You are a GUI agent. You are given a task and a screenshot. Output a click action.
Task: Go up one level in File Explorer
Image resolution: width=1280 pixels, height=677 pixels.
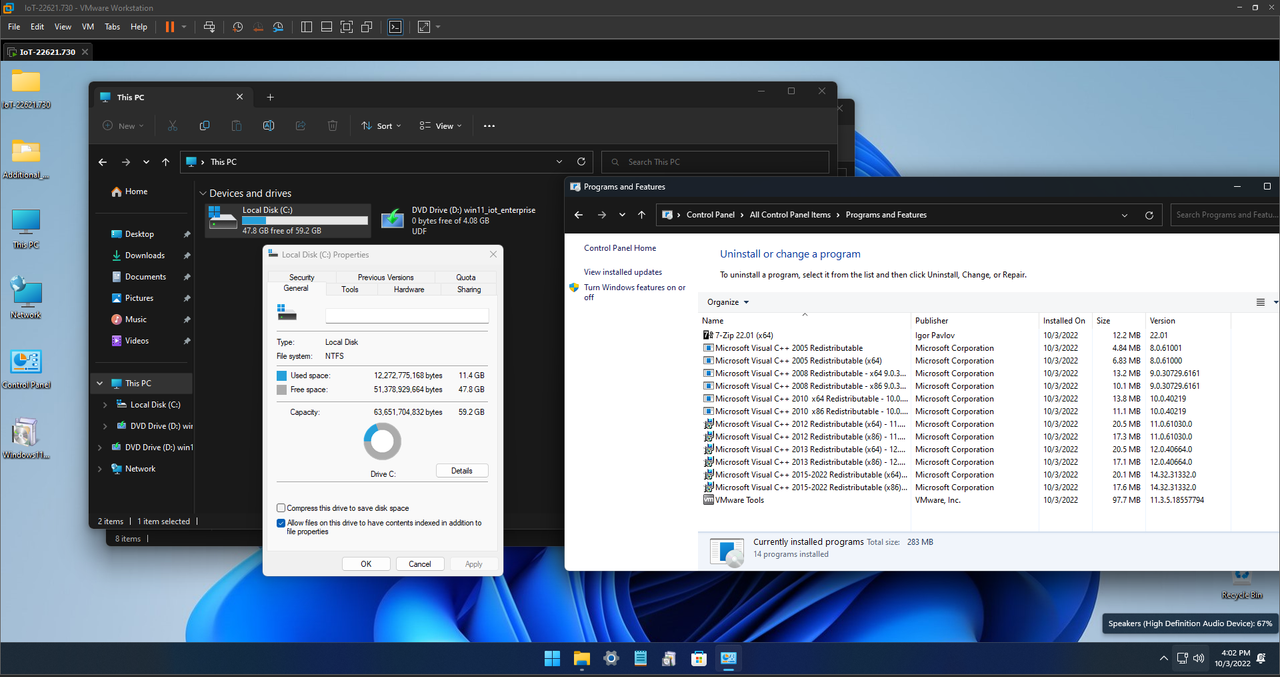click(x=165, y=161)
